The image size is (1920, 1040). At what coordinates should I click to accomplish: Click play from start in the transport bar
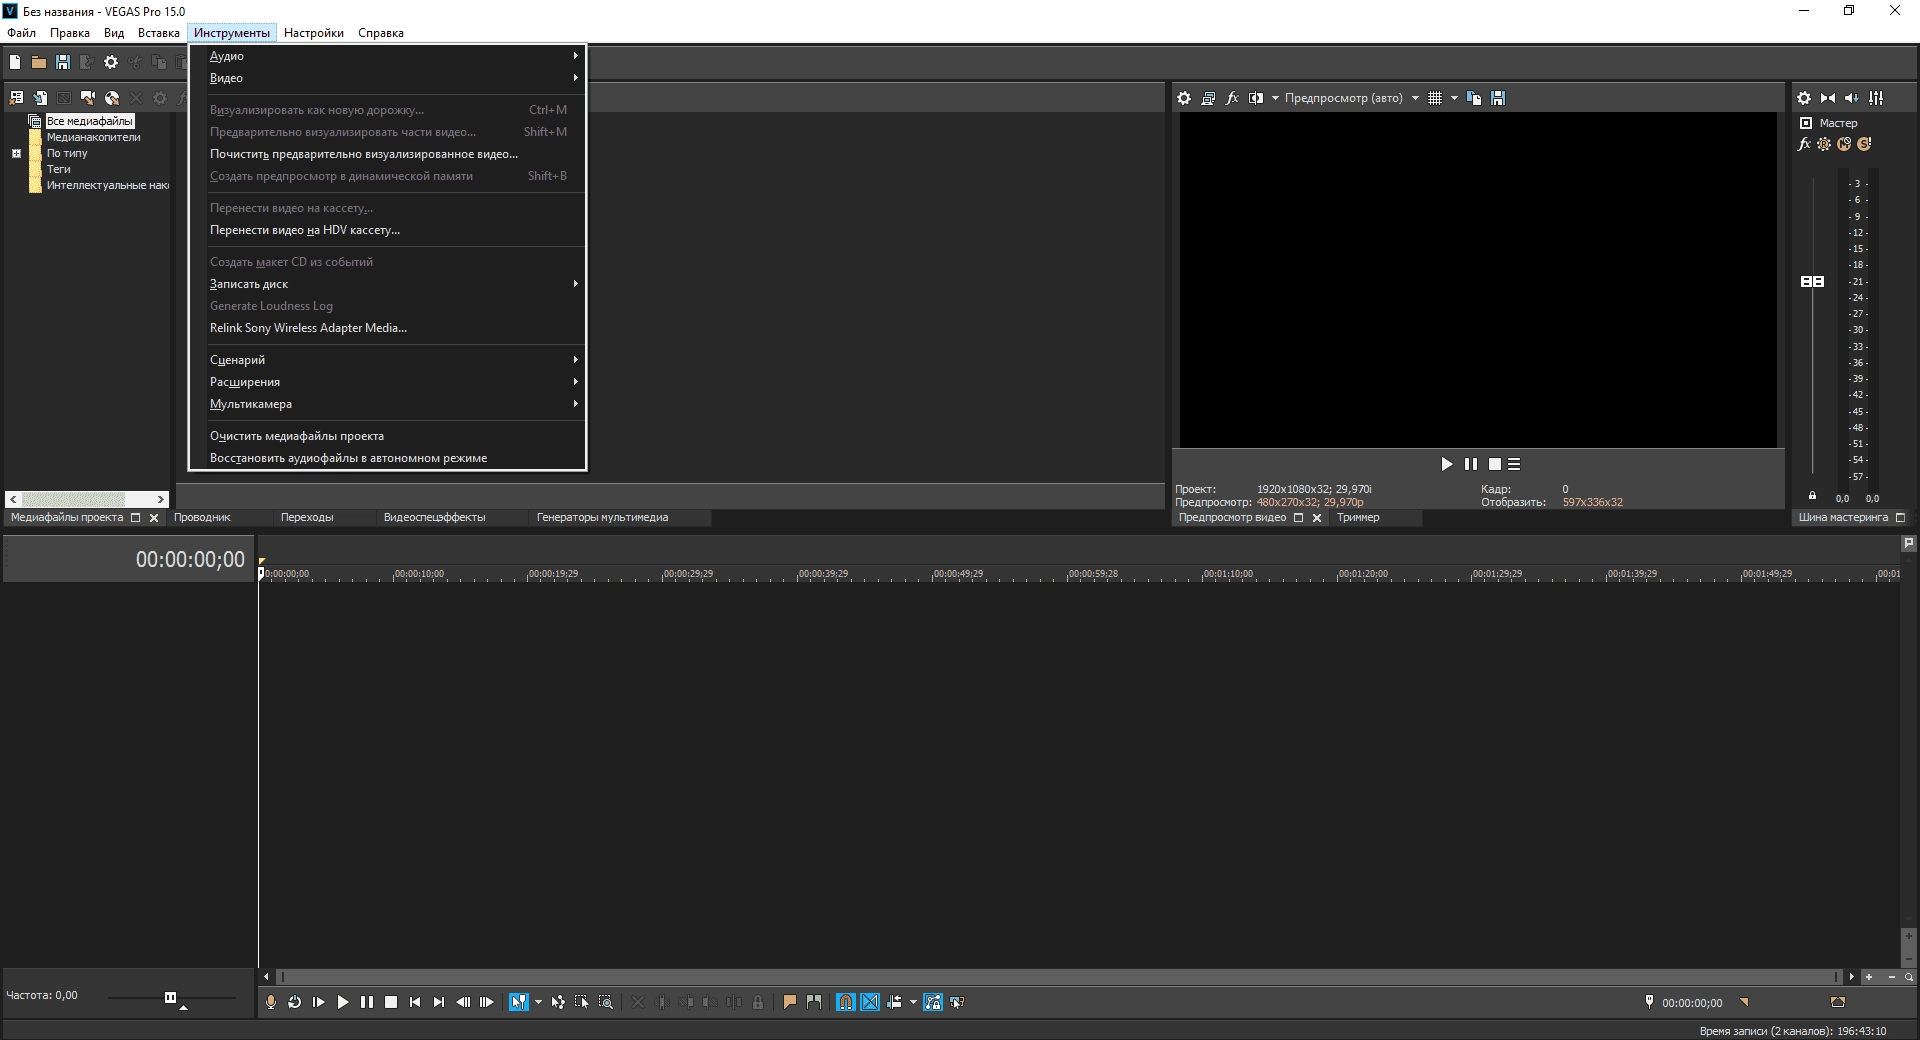(x=319, y=1002)
